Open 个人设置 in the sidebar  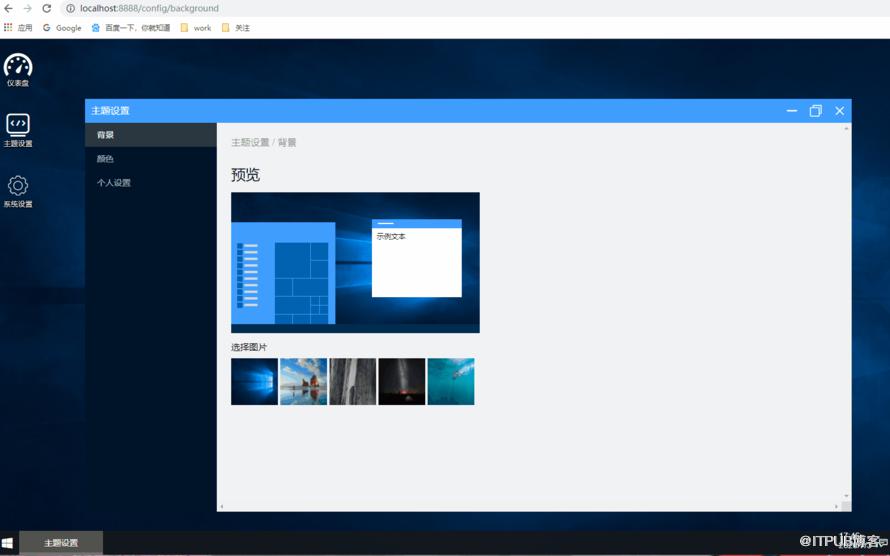(x=151, y=183)
